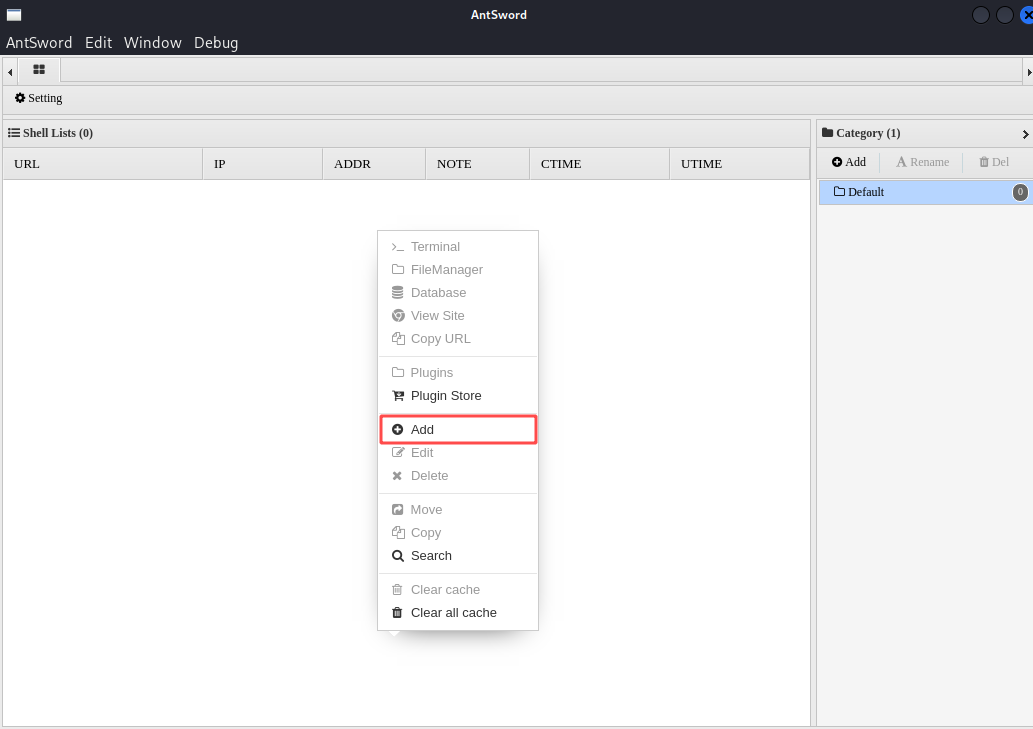Open the AntSword menu
Viewport: 1033px width, 729px height.
point(39,43)
